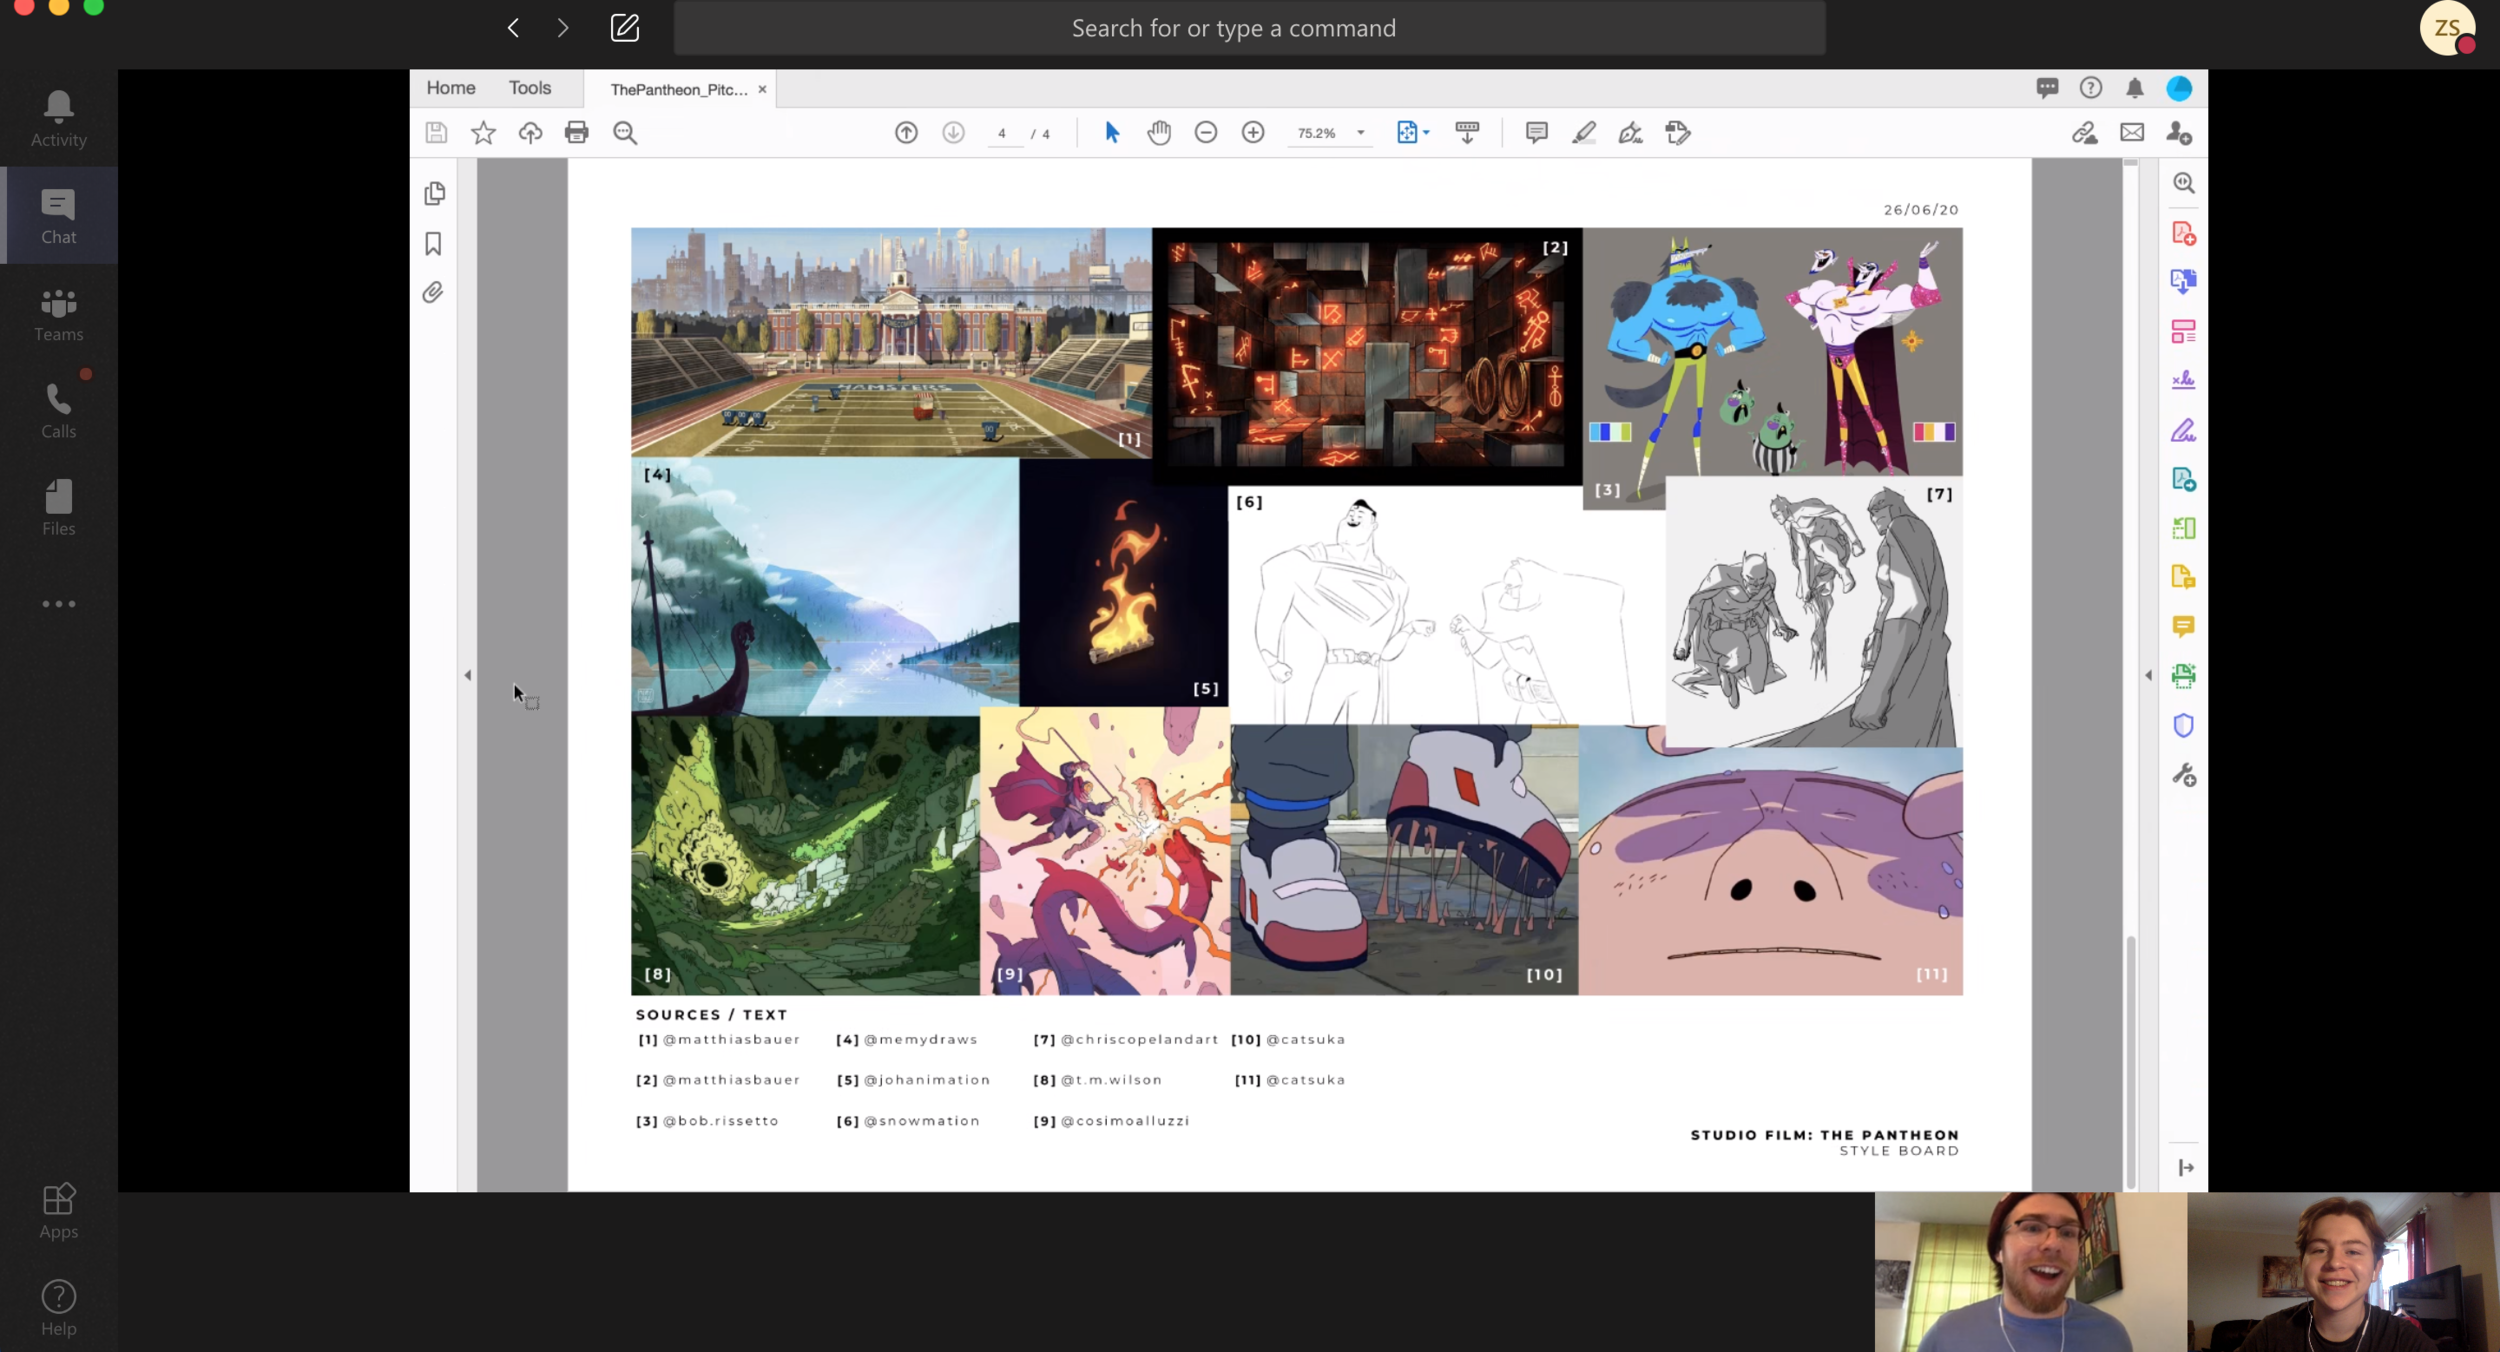The image size is (2500, 1352).
Task: Zoom in with the plus icon
Action: [x=1253, y=132]
